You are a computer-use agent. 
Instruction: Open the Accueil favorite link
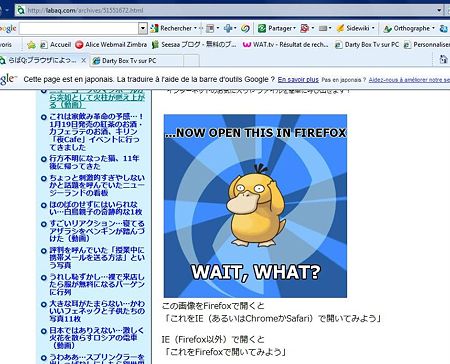click(55, 45)
